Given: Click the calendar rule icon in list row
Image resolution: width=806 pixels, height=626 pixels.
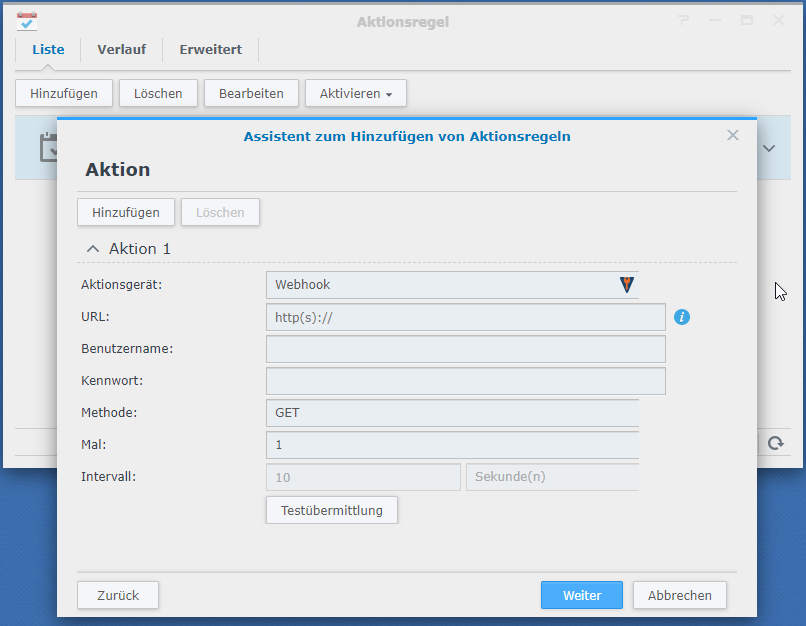Looking at the screenshot, I should click(x=48, y=148).
